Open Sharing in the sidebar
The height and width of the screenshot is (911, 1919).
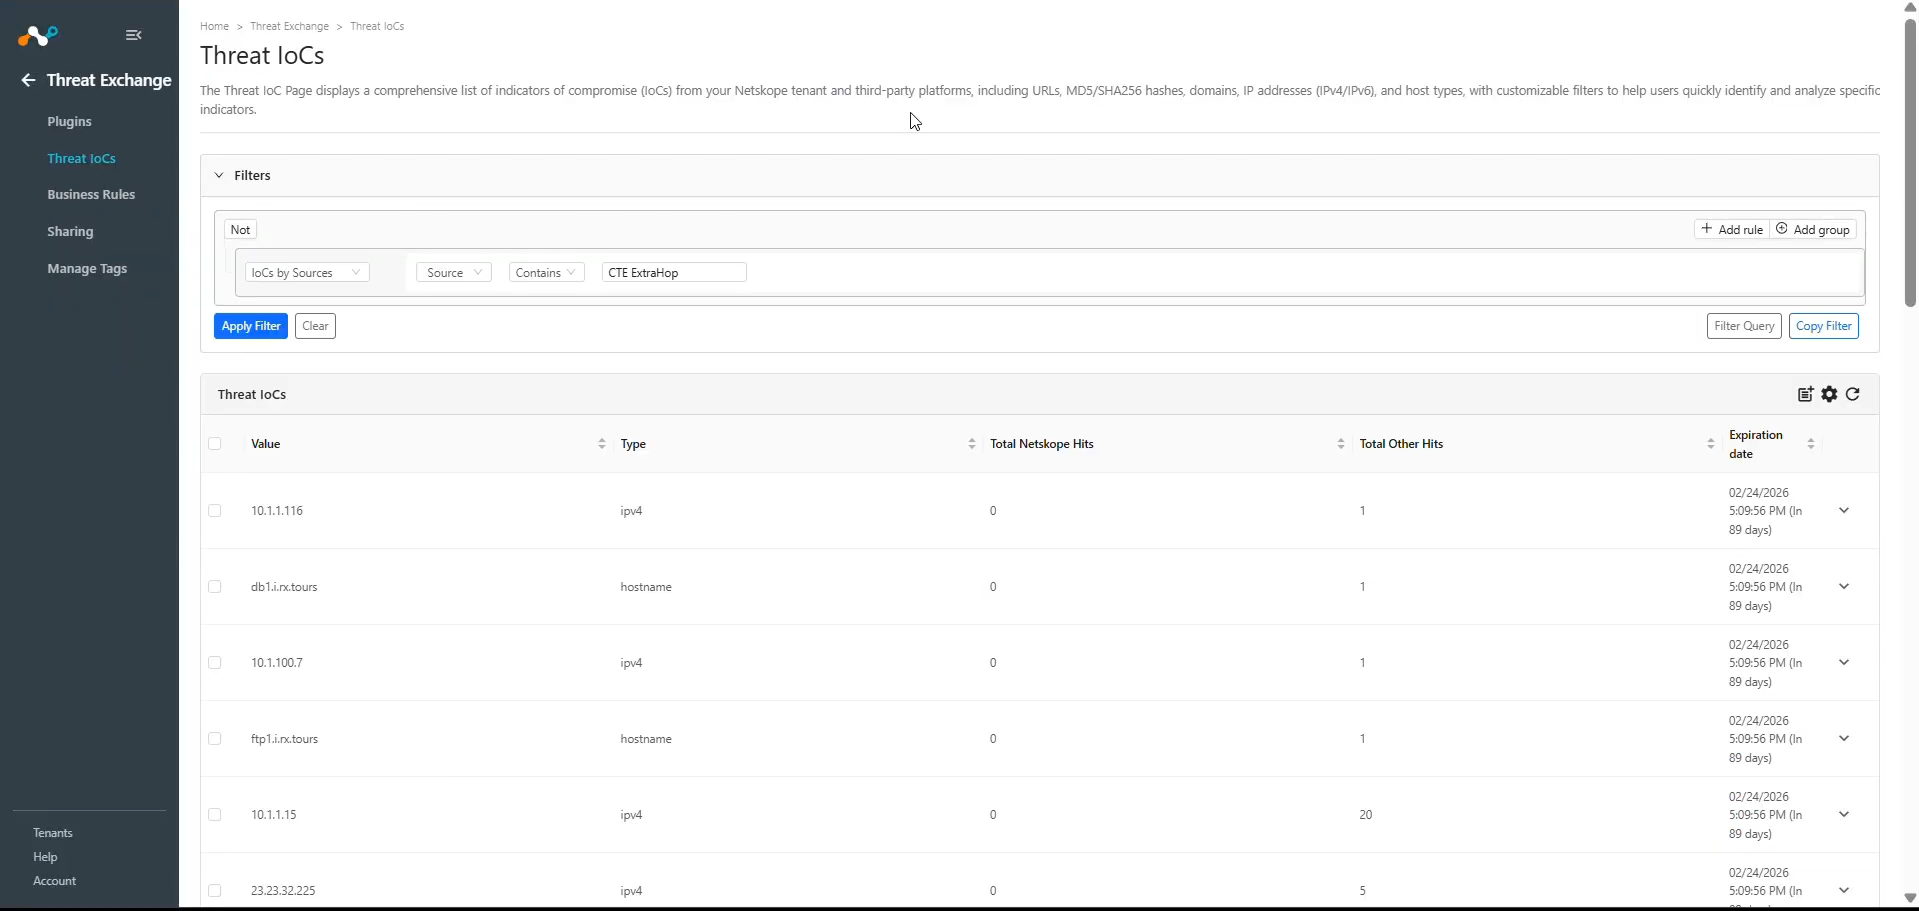[x=70, y=232]
